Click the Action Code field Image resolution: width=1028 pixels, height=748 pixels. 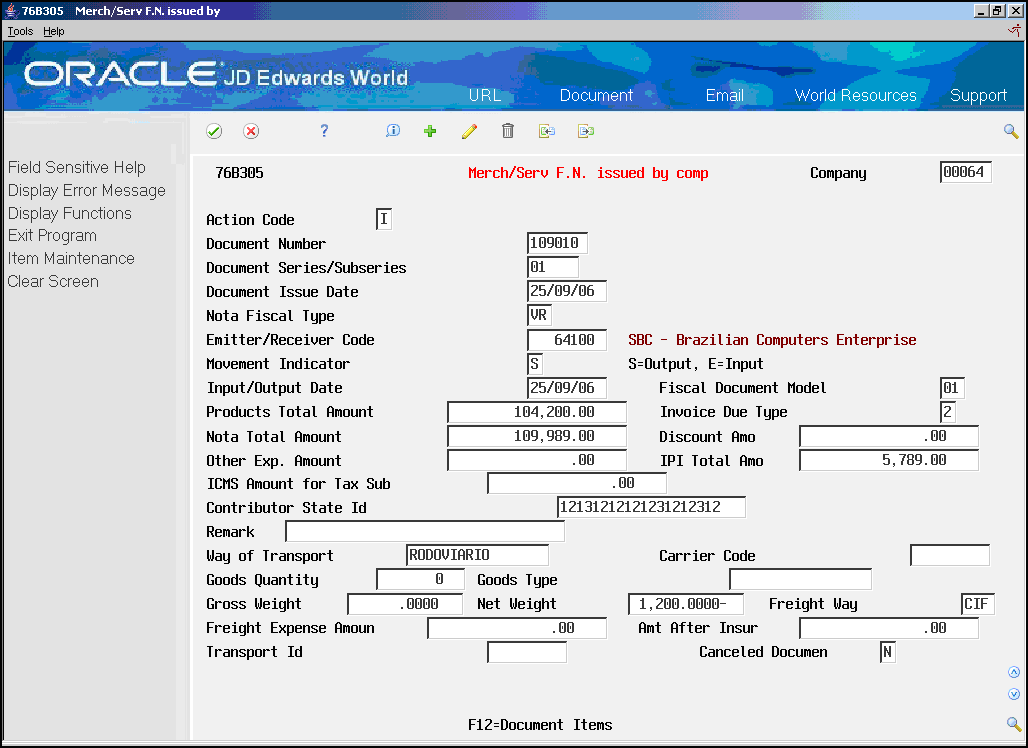click(384, 219)
